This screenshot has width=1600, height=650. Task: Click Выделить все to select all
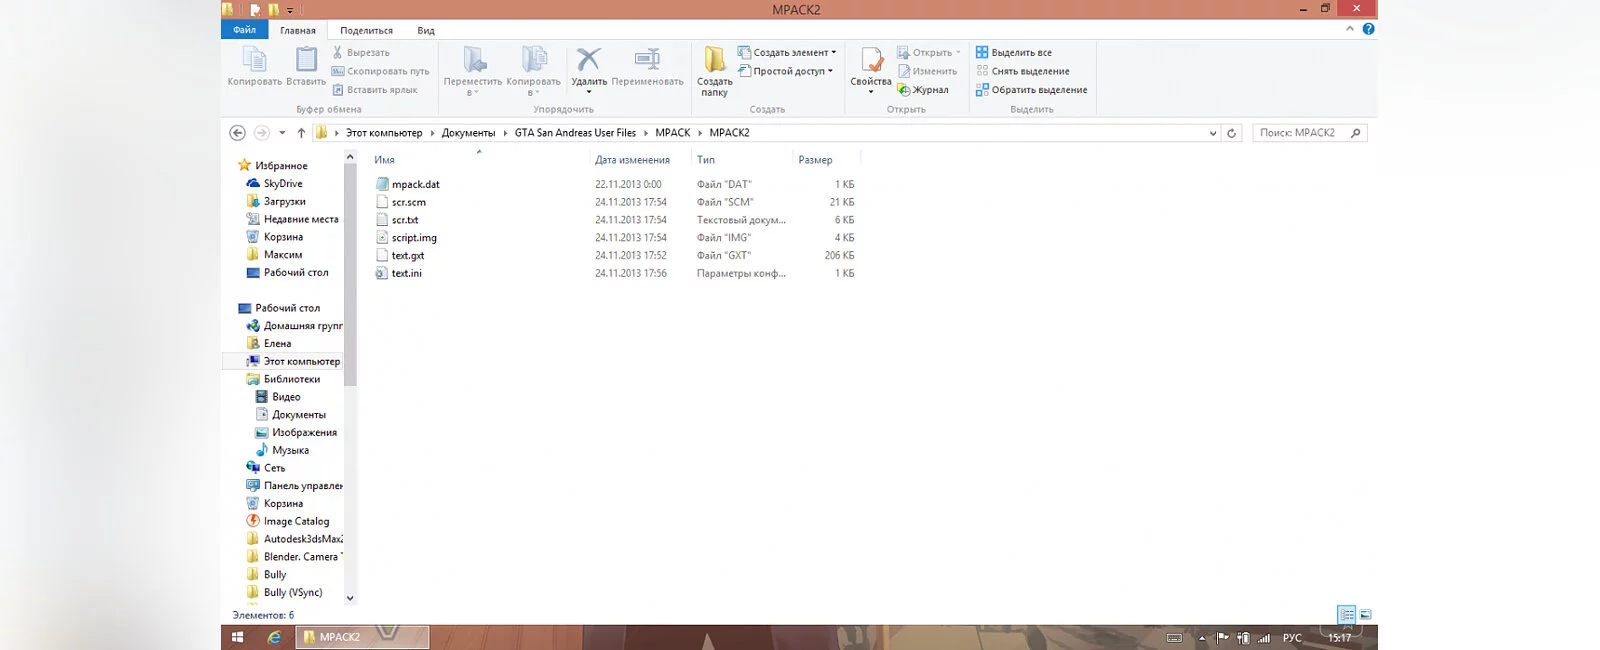click(x=1013, y=52)
